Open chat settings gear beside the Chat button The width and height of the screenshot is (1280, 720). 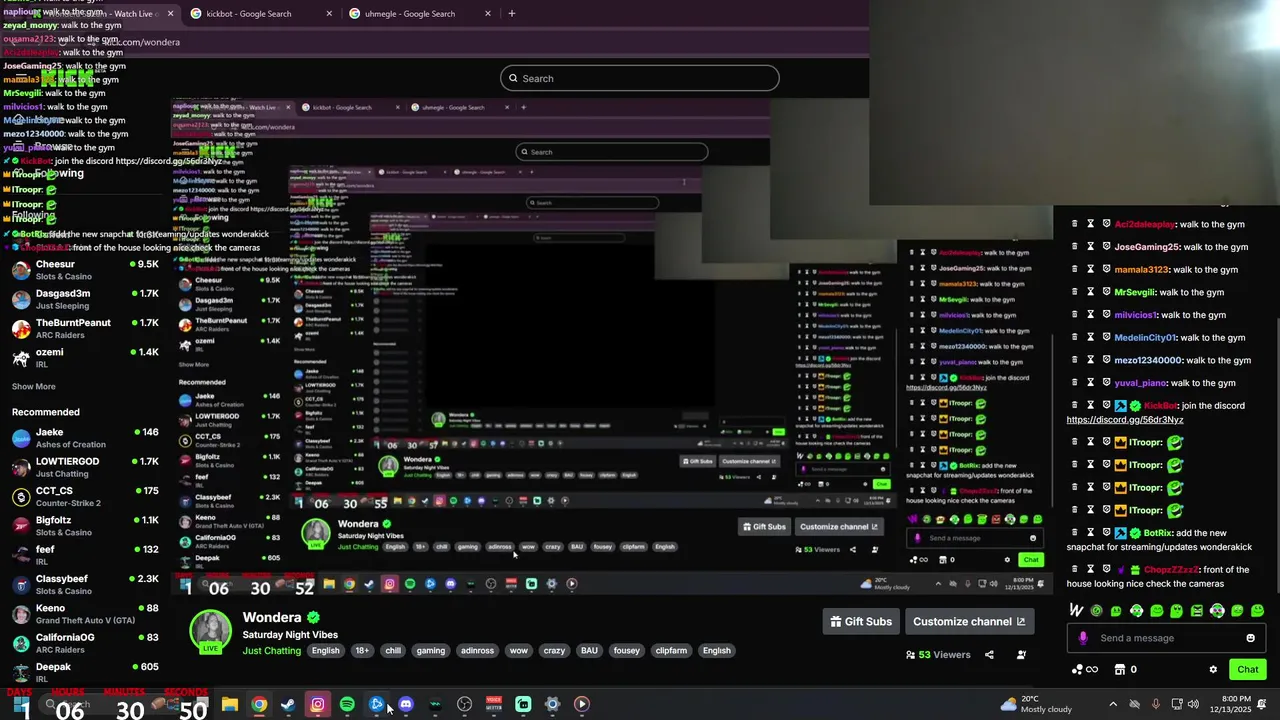pos(1213,670)
